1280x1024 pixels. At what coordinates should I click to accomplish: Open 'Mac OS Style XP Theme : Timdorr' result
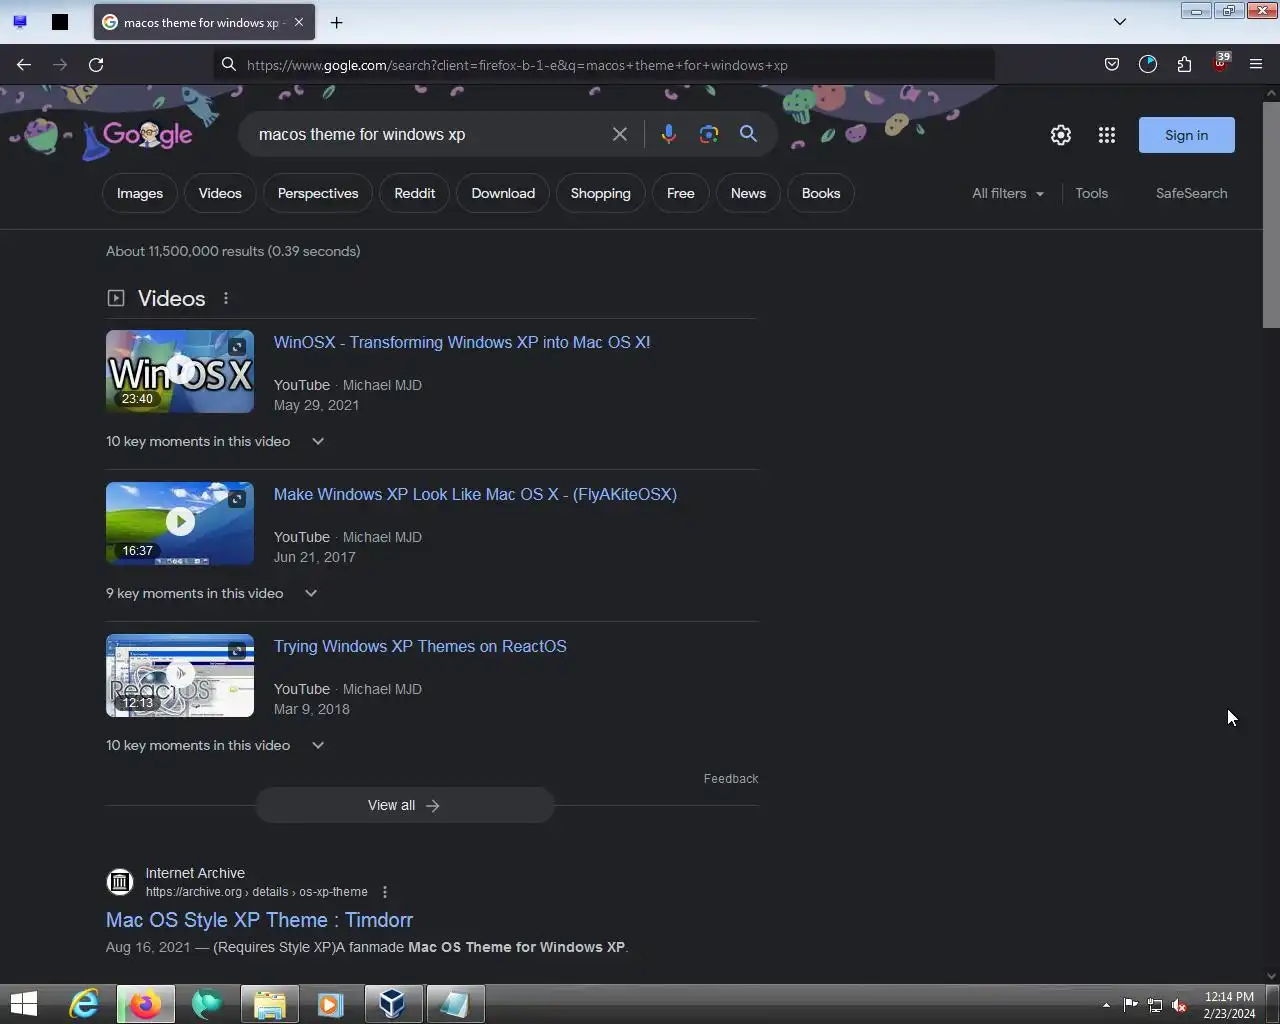(260, 920)
